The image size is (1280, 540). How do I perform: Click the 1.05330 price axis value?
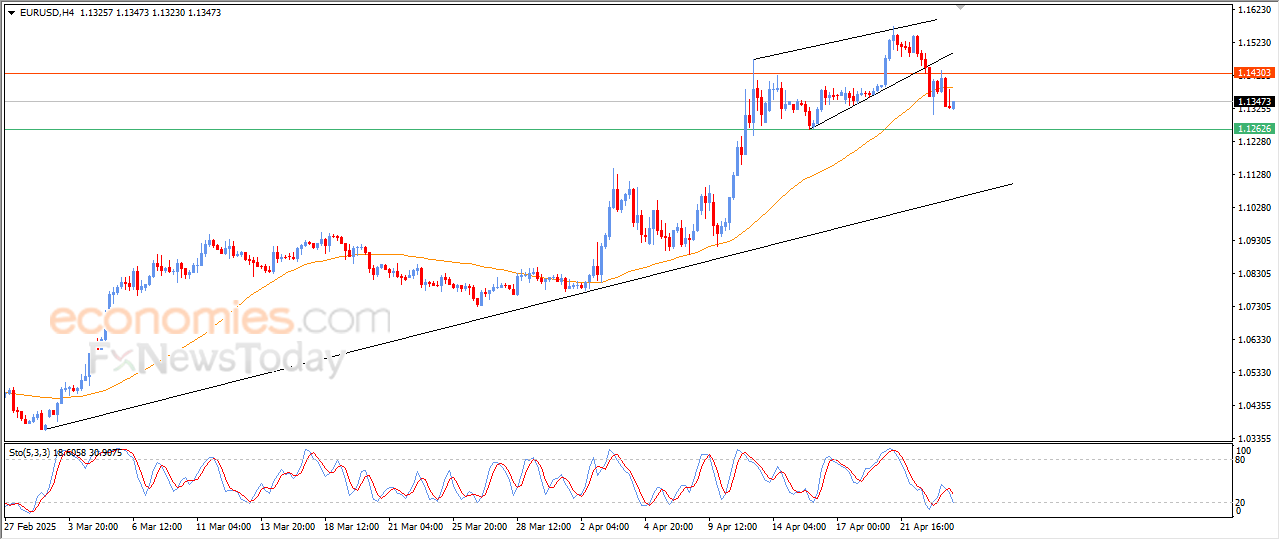pyautogui.click(x=1253, y=373)
